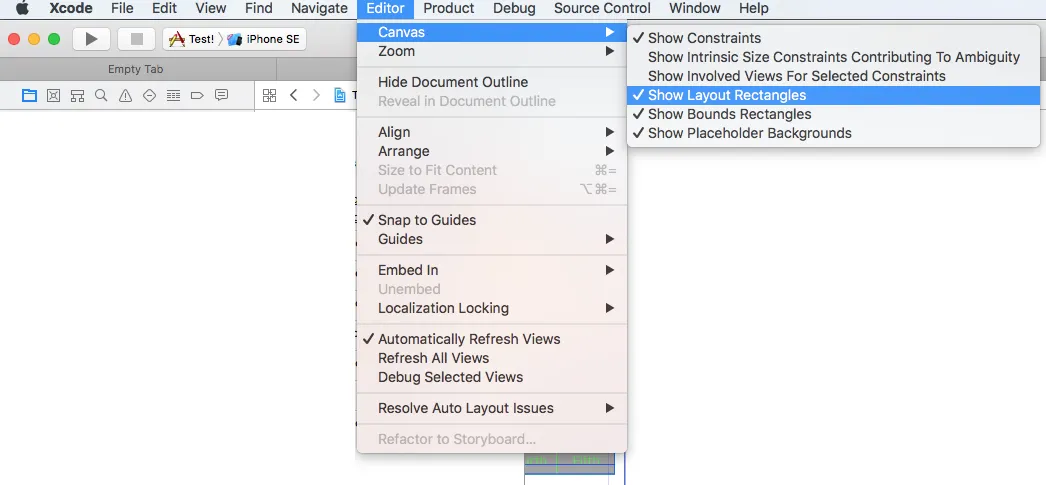This screenshot has height=485, width=1046.
Task: Expand the Embed In submenu
Action: [492, 270]
